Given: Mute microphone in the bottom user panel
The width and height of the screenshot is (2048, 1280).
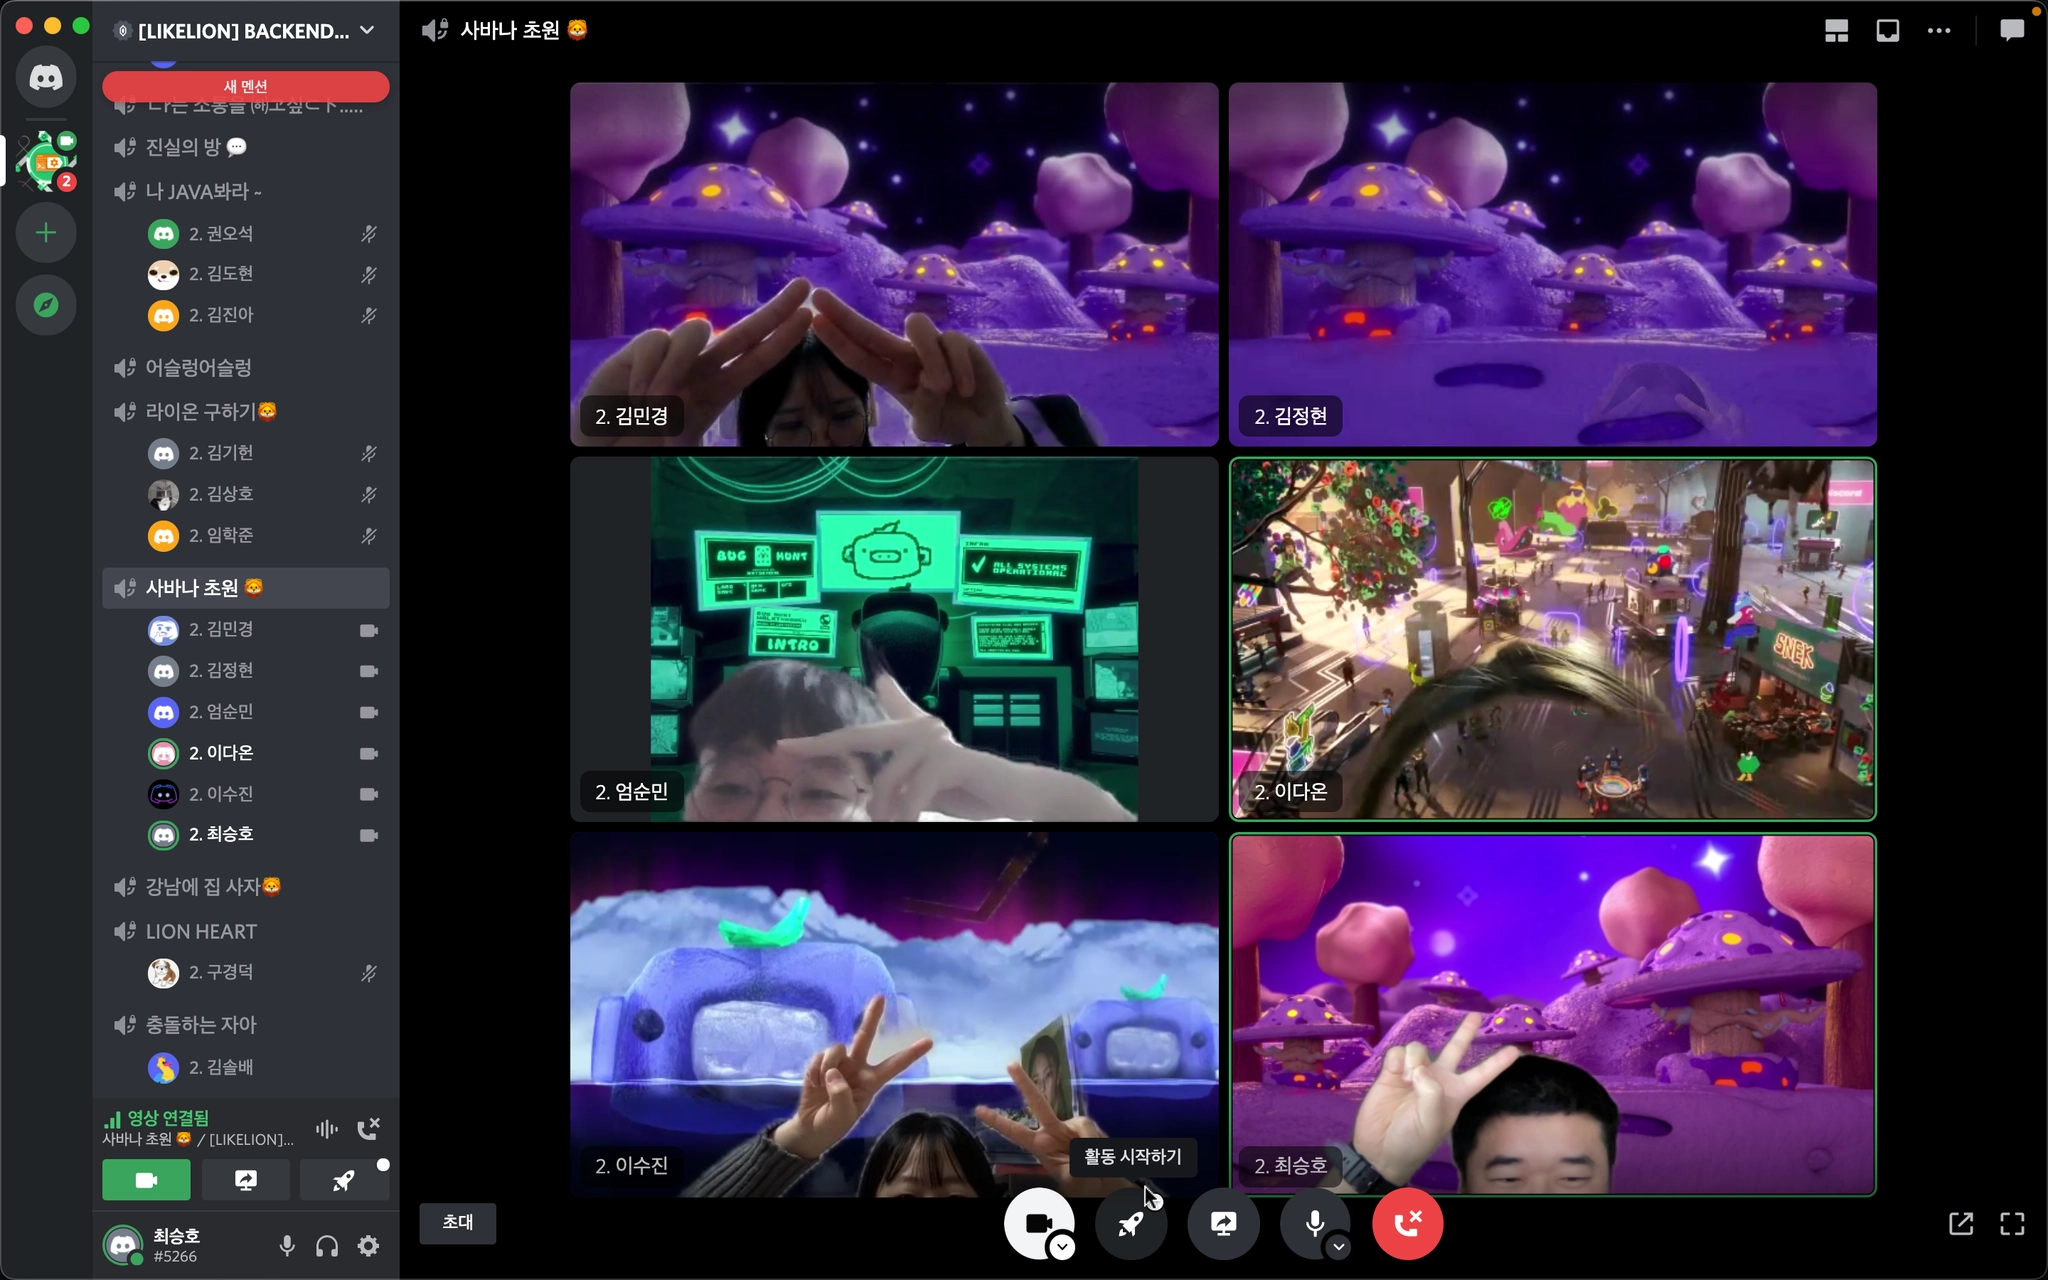Looking at the screenshot, I should coord(287,1246).
